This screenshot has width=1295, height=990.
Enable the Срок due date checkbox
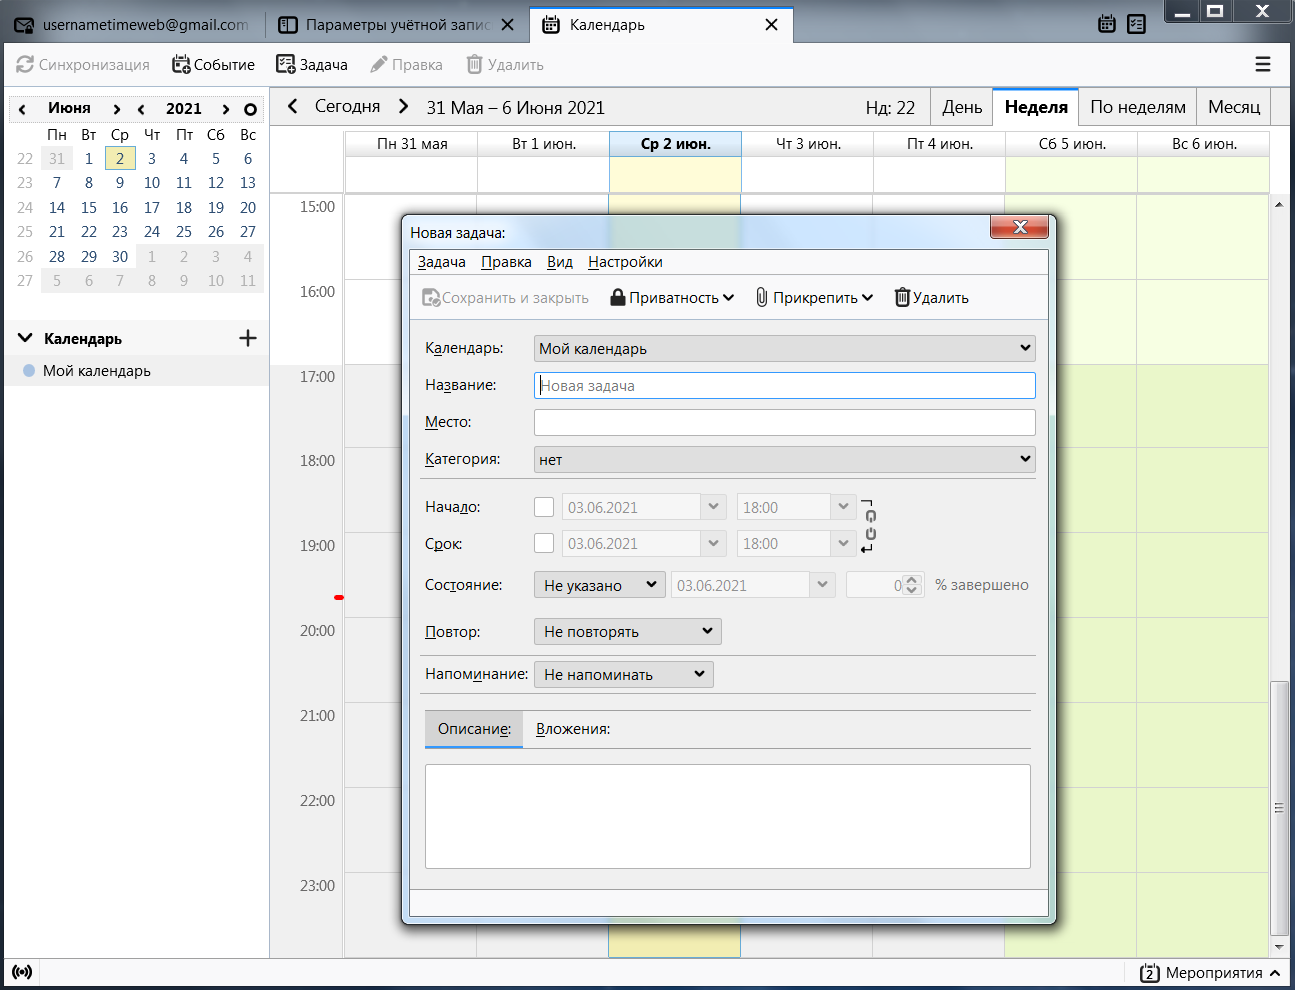point(544,543)
